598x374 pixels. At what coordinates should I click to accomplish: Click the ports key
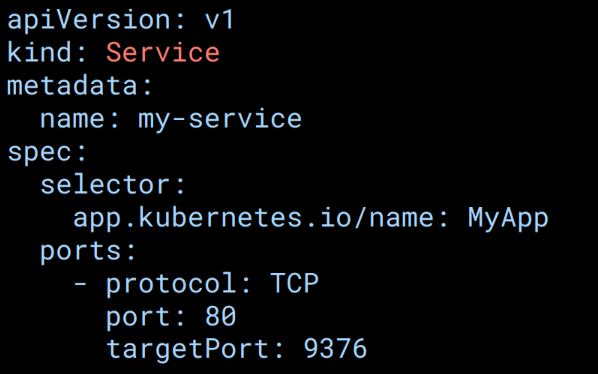[81, 252]
